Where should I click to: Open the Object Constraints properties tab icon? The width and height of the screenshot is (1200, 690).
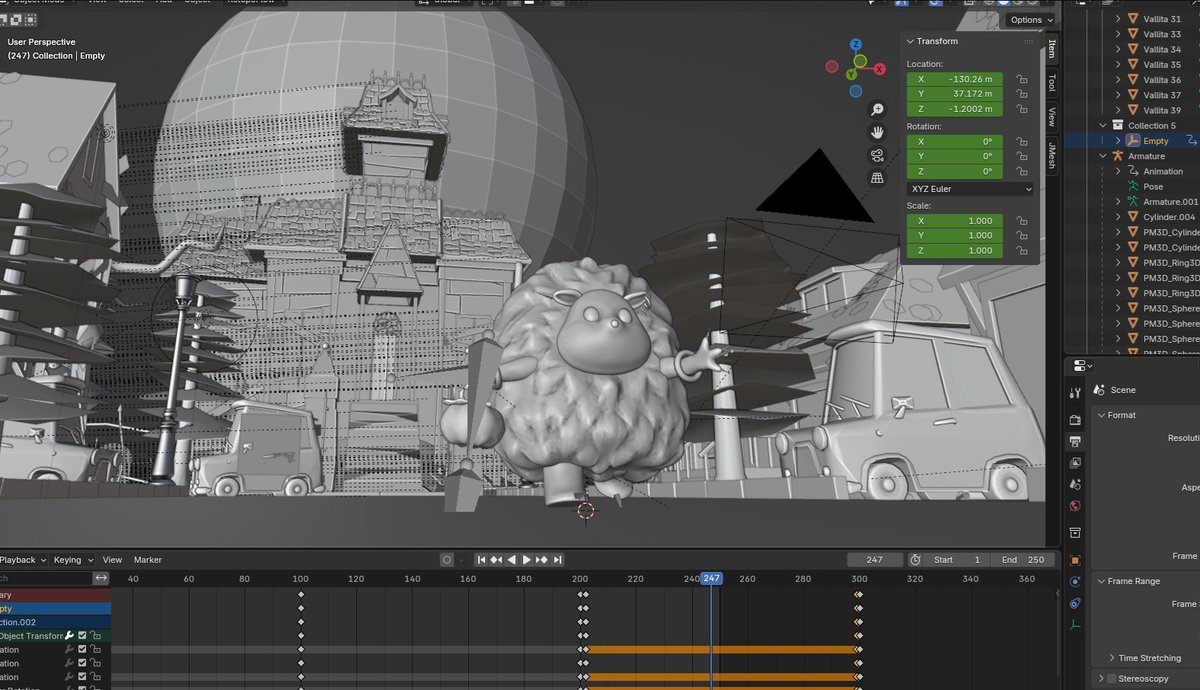(x=1075, y=604)
